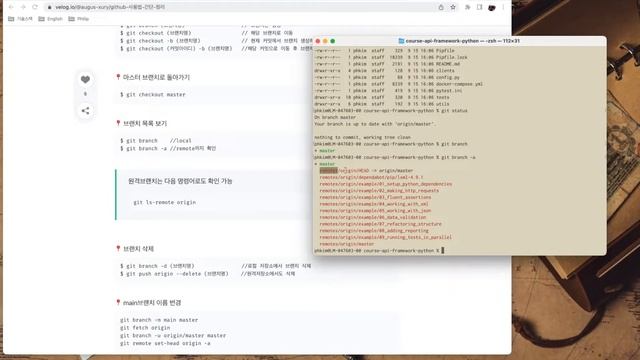Click the 'git branch -d' code line
This screenshot has width=640, height=360.
click(x=215, y=266)
